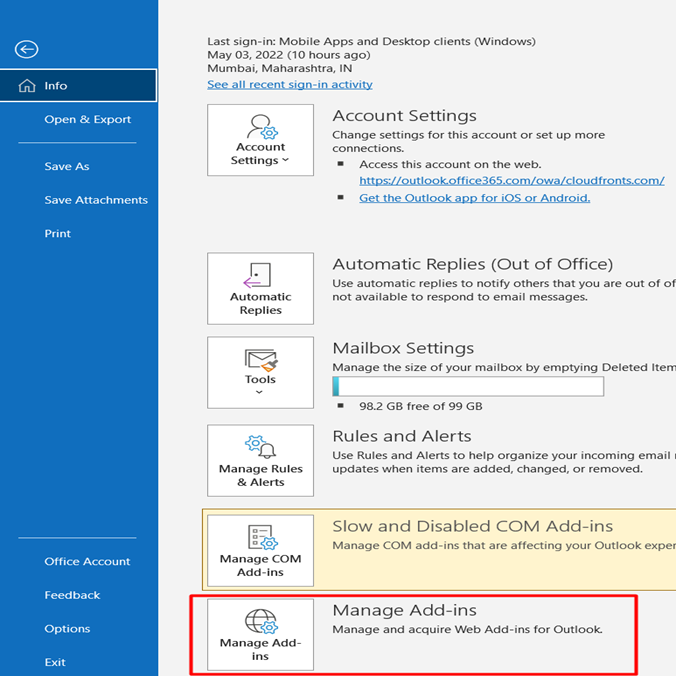The width and height of the screenshot is (676, 676).
Task: Click Manage and acquire Web Add-ins description
Action: 467,629
